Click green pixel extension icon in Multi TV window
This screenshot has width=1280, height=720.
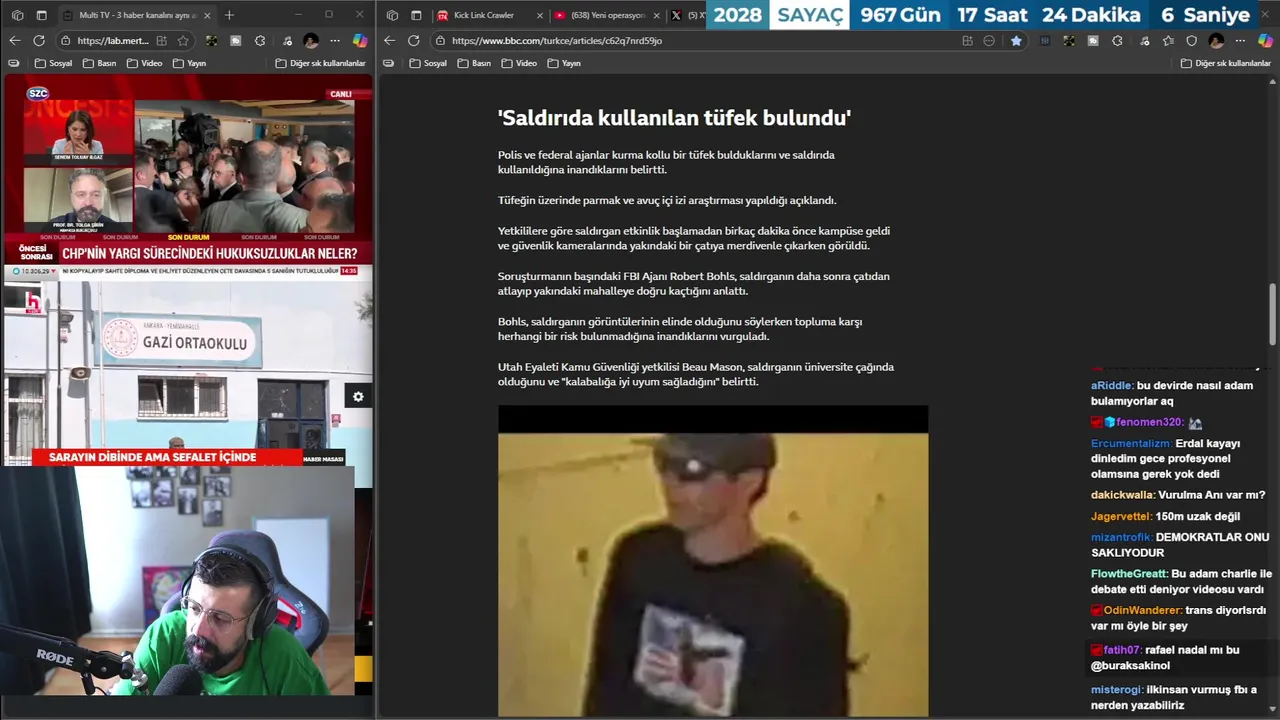[212, 40]
